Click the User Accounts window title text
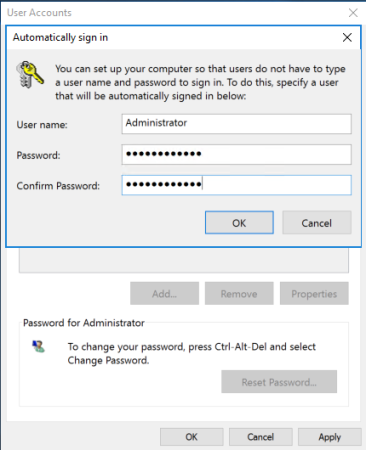 coord(39,13)
